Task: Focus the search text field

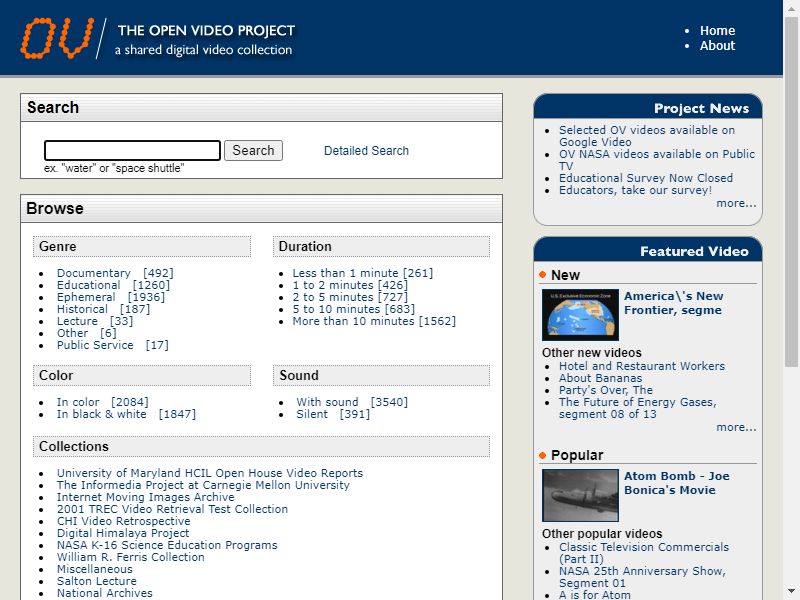Action: (132, 151)
